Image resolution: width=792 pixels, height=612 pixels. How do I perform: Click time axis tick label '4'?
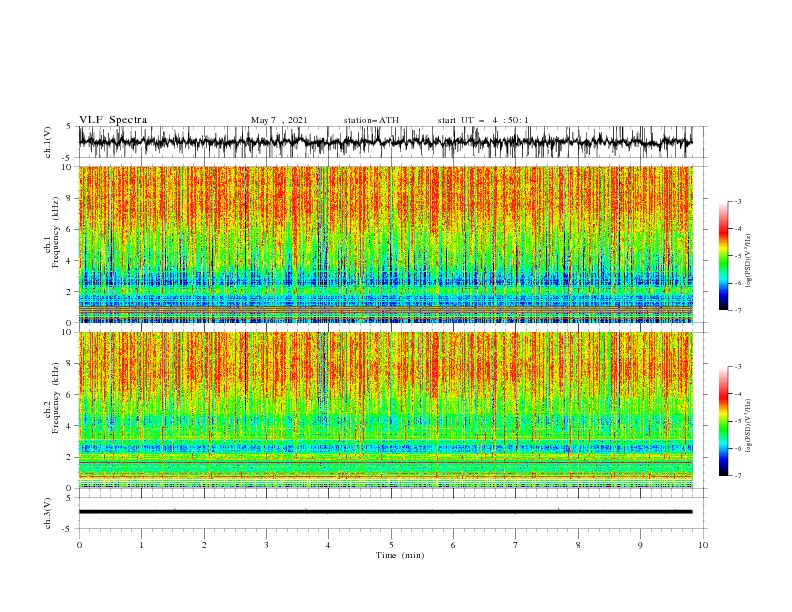(328, 545)
